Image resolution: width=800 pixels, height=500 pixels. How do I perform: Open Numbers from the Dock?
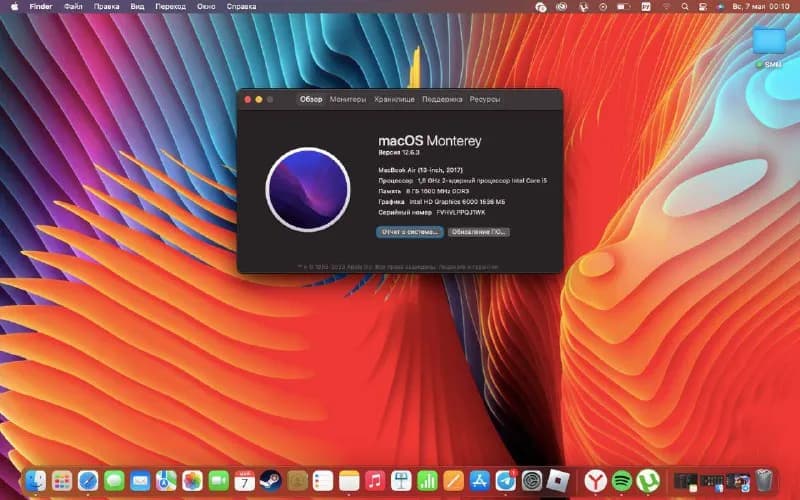(x=428, y=481)
